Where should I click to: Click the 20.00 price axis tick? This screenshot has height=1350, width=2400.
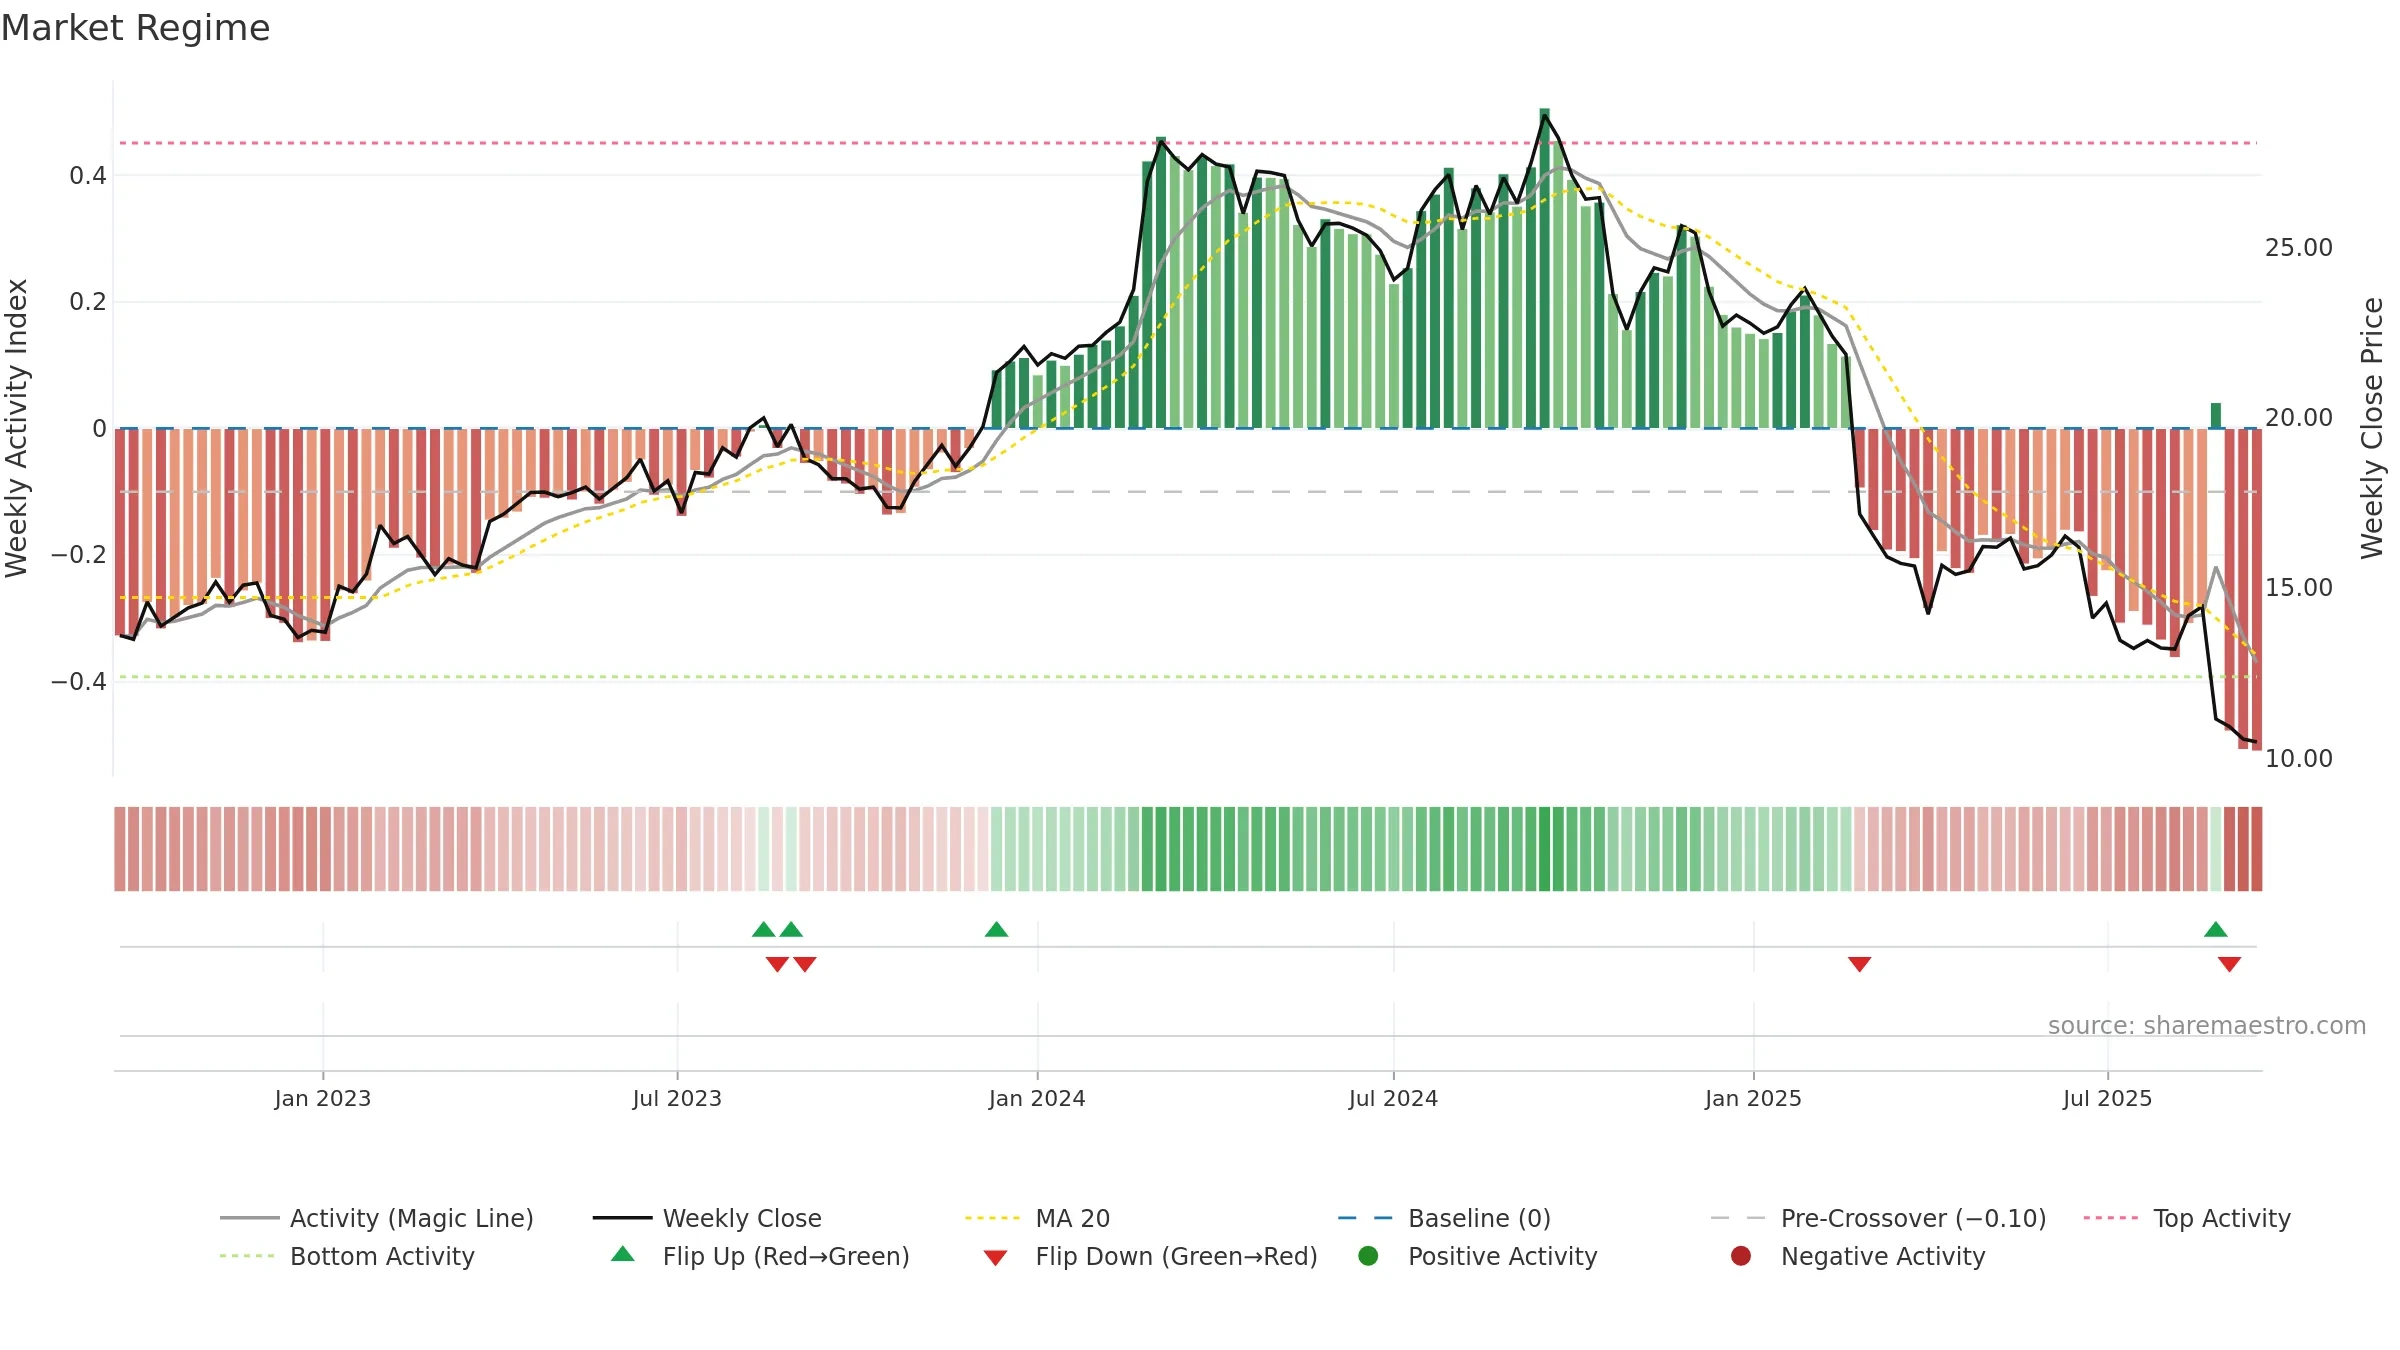point(2298,417)
